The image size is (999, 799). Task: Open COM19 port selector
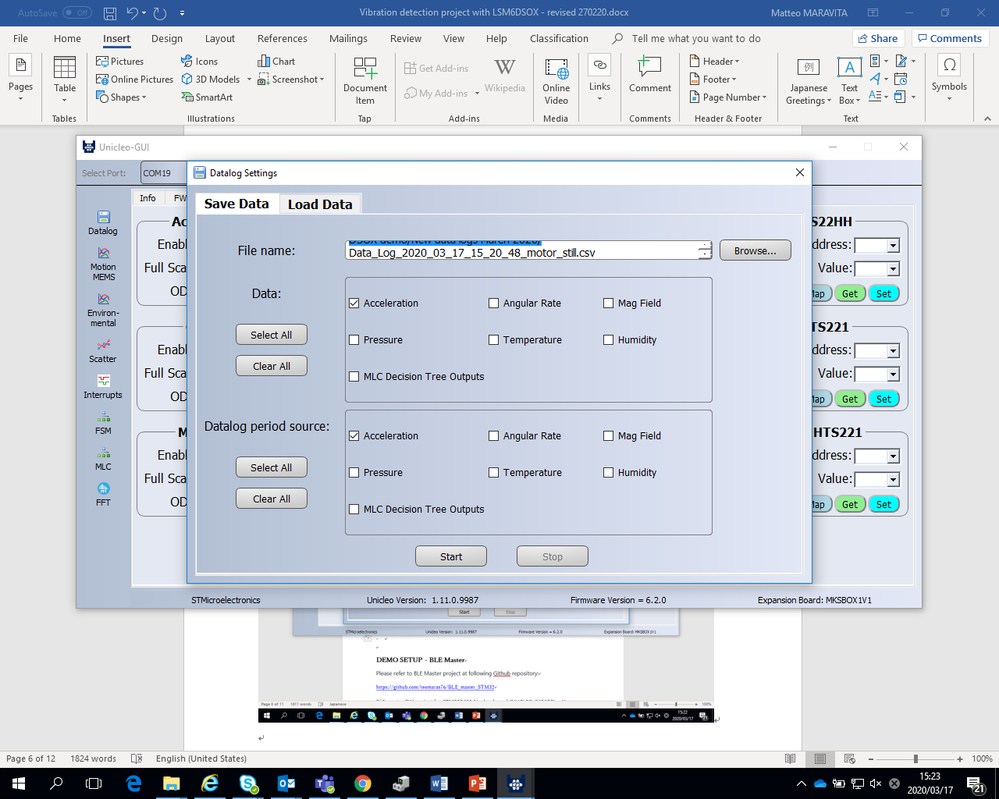[x=163, y=173]
